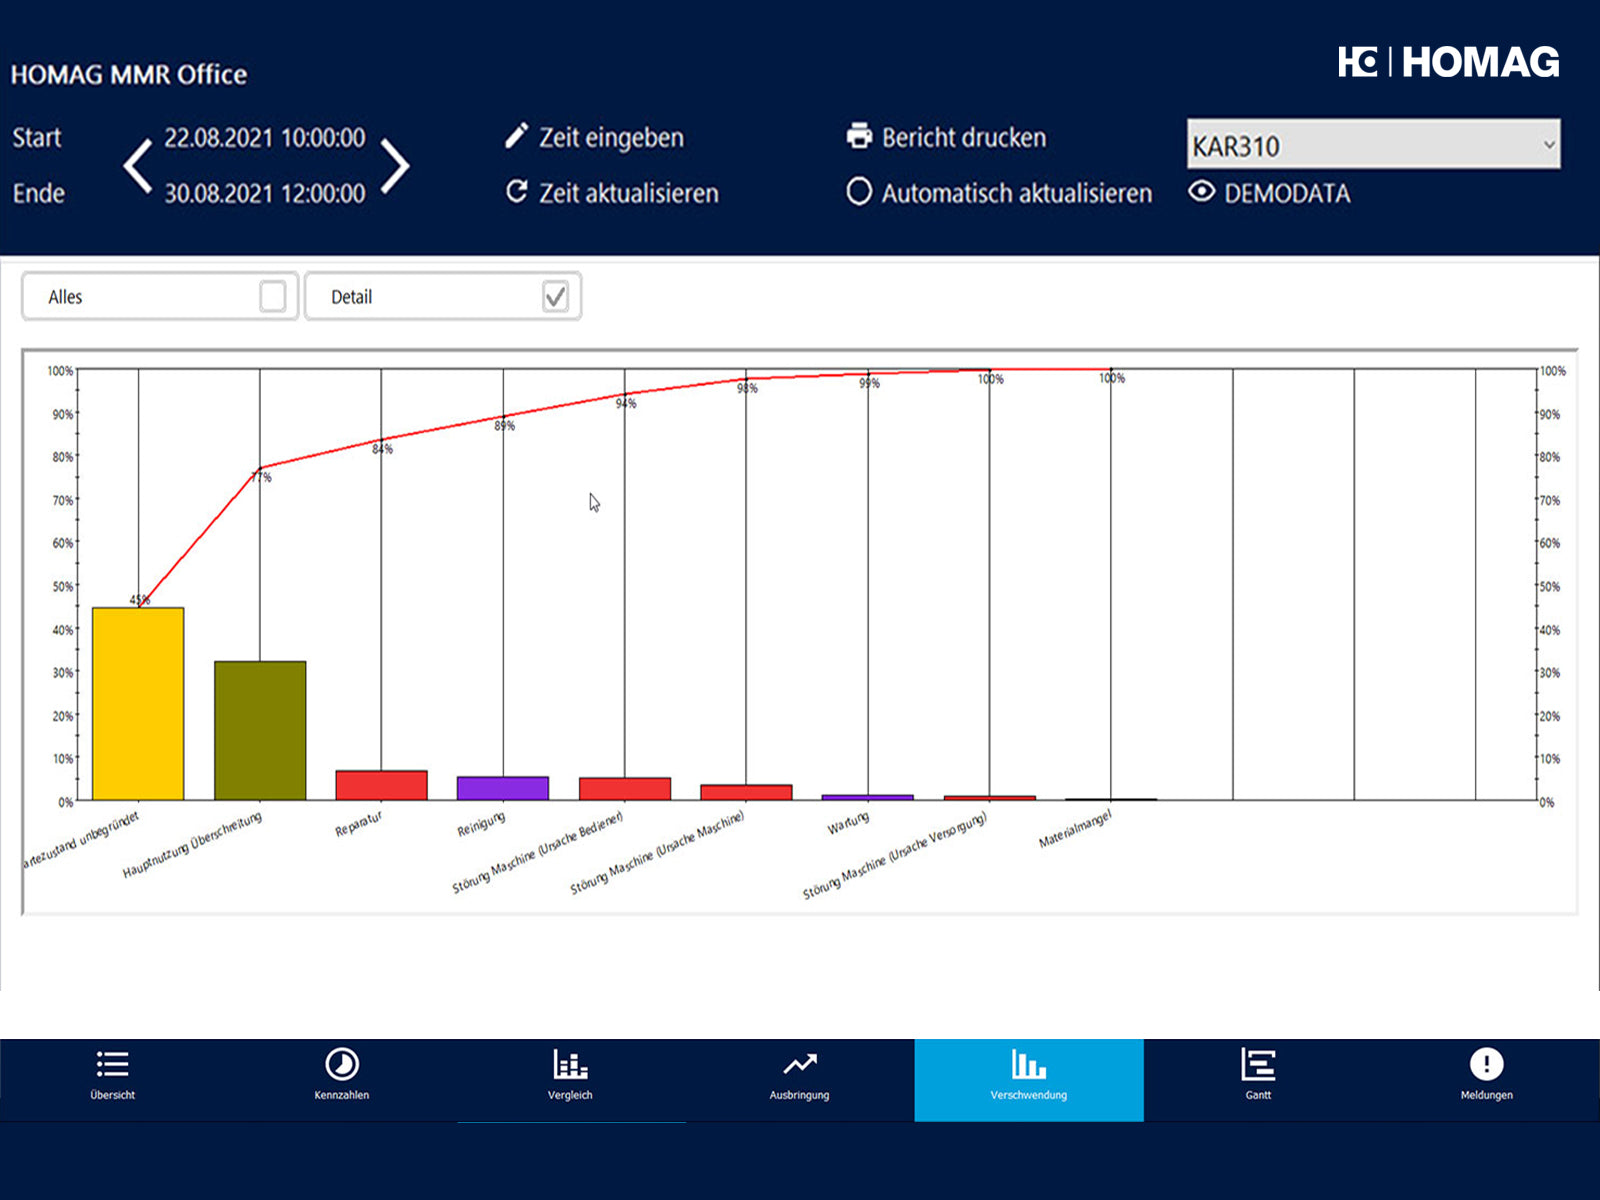Screen dimensions: 1600x1200
Task: Click the olive Hauptnutzung Überschreitung bar
Action: click(260, 730)
